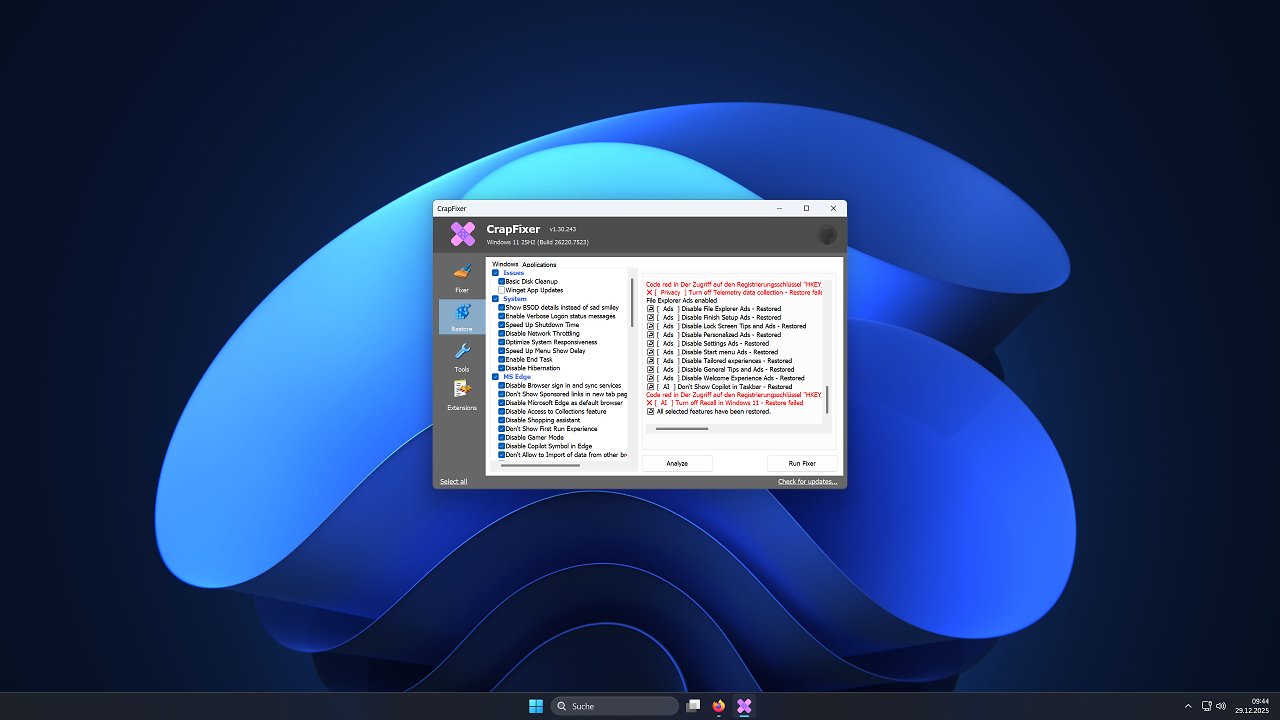Select 'Disable Tailored experiences - Restored' log entry

tap(719, 361)
